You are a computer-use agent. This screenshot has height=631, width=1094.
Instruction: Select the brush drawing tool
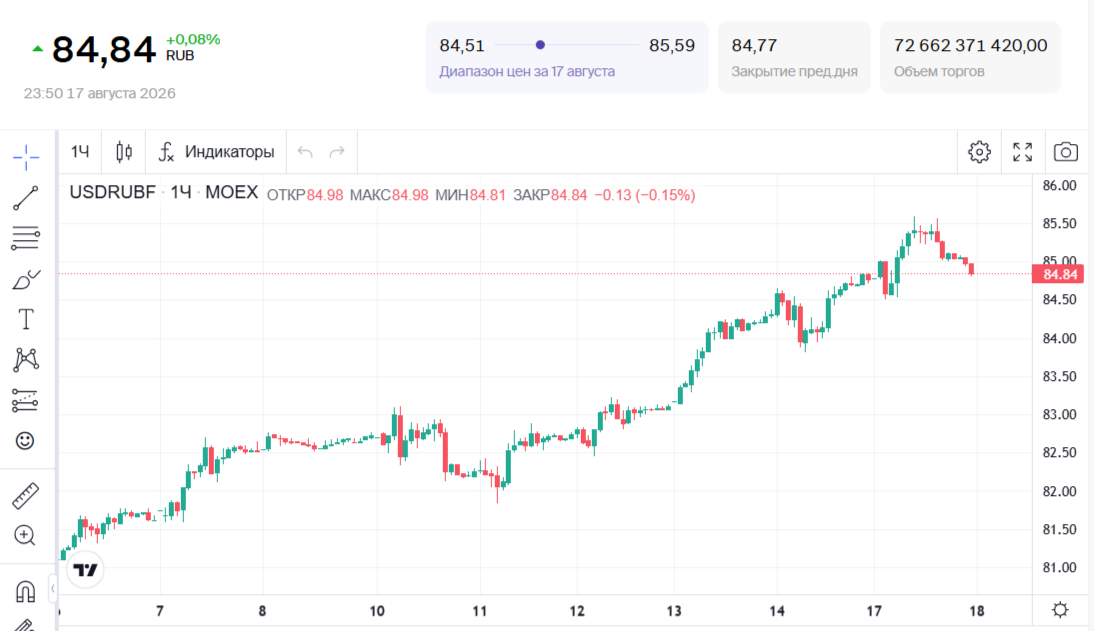coord(26,279)
